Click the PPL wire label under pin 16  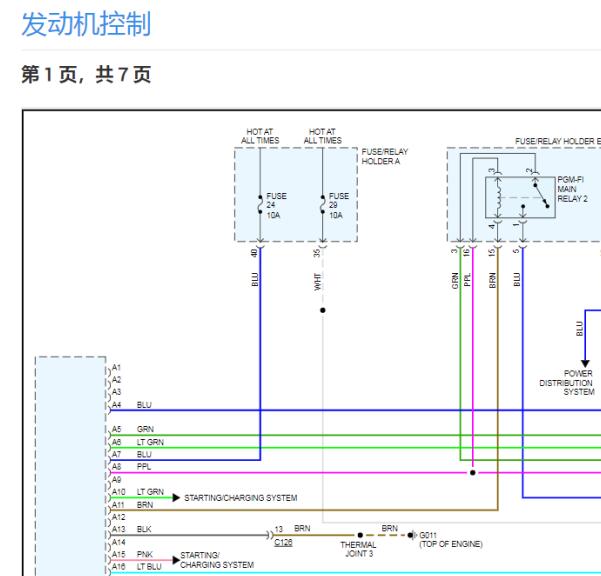467,279
